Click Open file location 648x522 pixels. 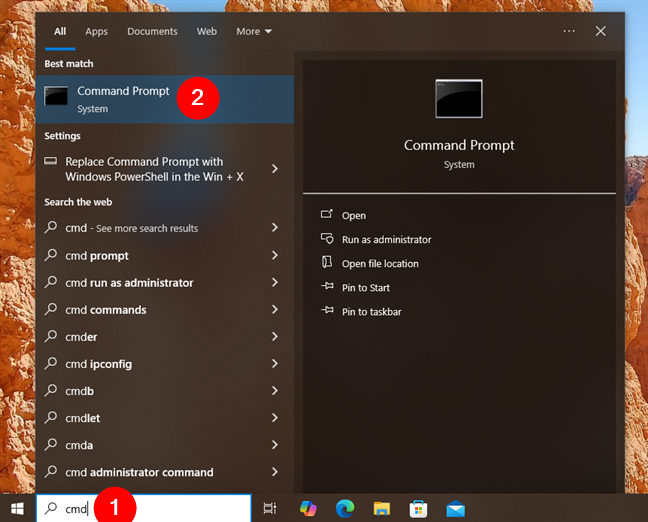380,264
